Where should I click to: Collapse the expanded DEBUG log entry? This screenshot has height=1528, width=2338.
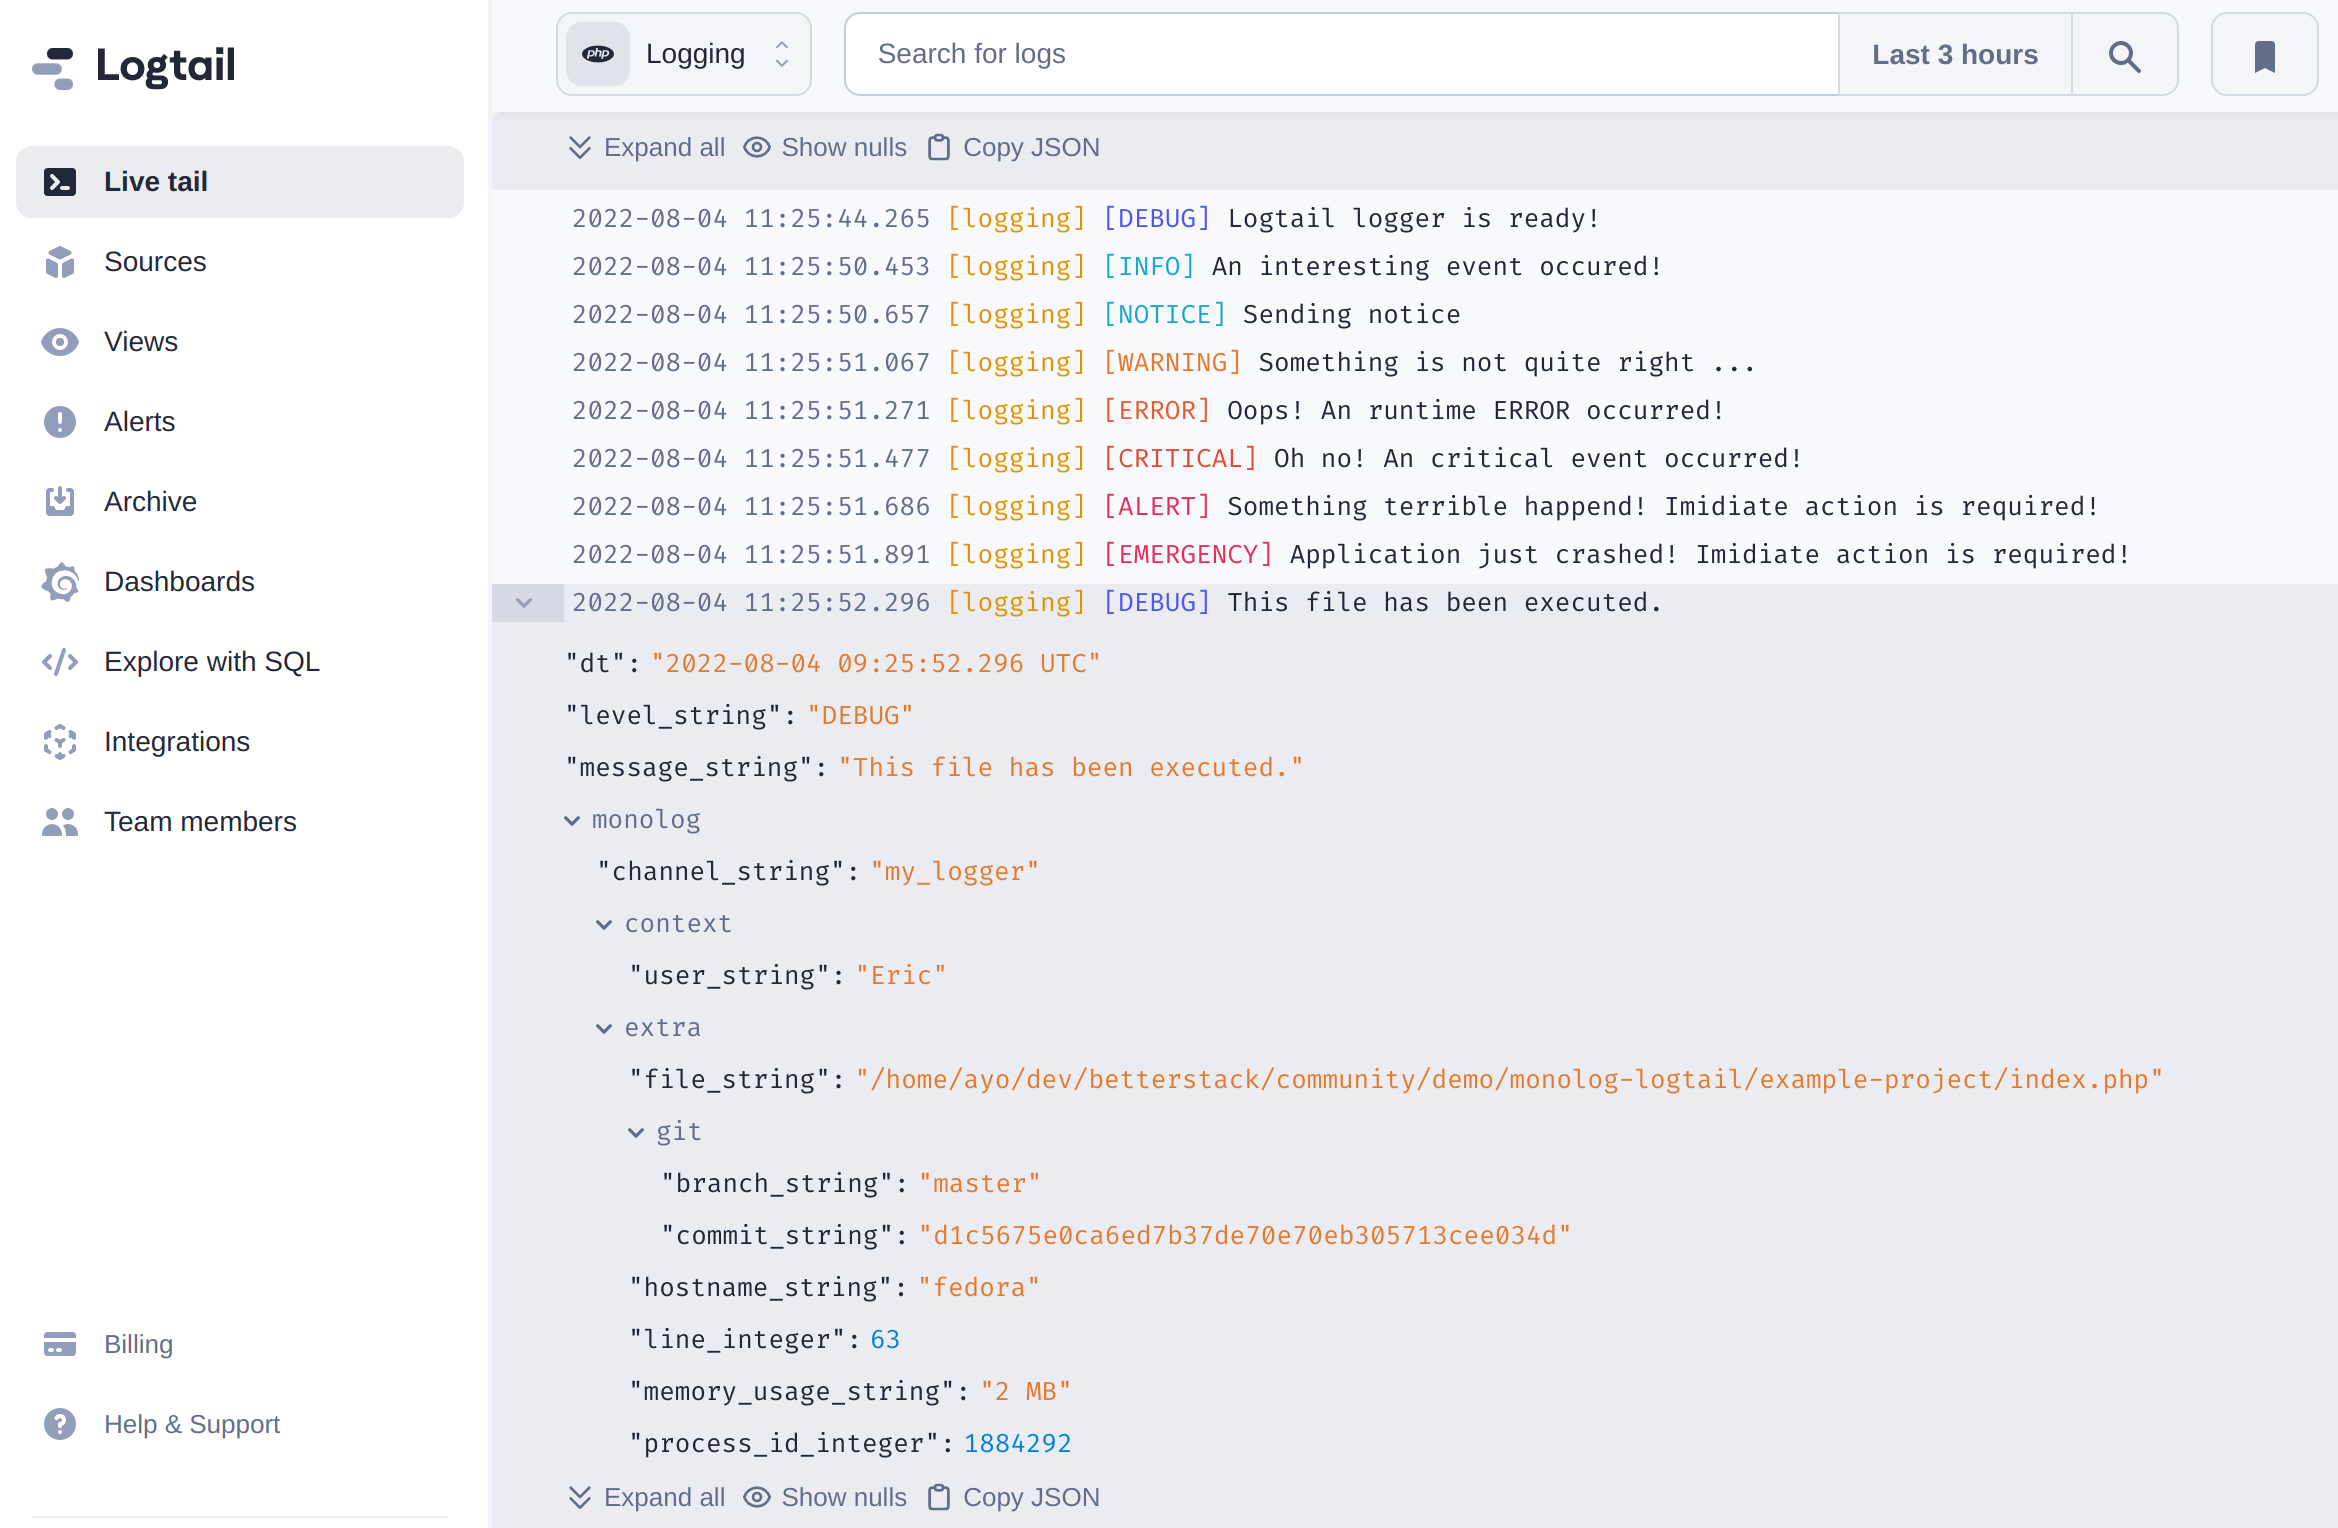point(527,602)
